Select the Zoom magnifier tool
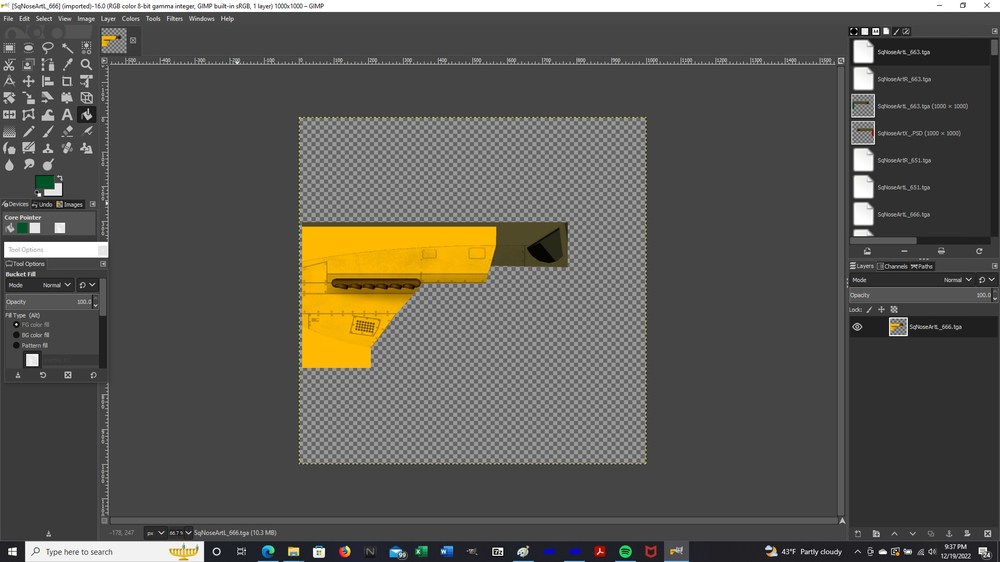The image size is (1000, 562). click(x=86, y=64)
